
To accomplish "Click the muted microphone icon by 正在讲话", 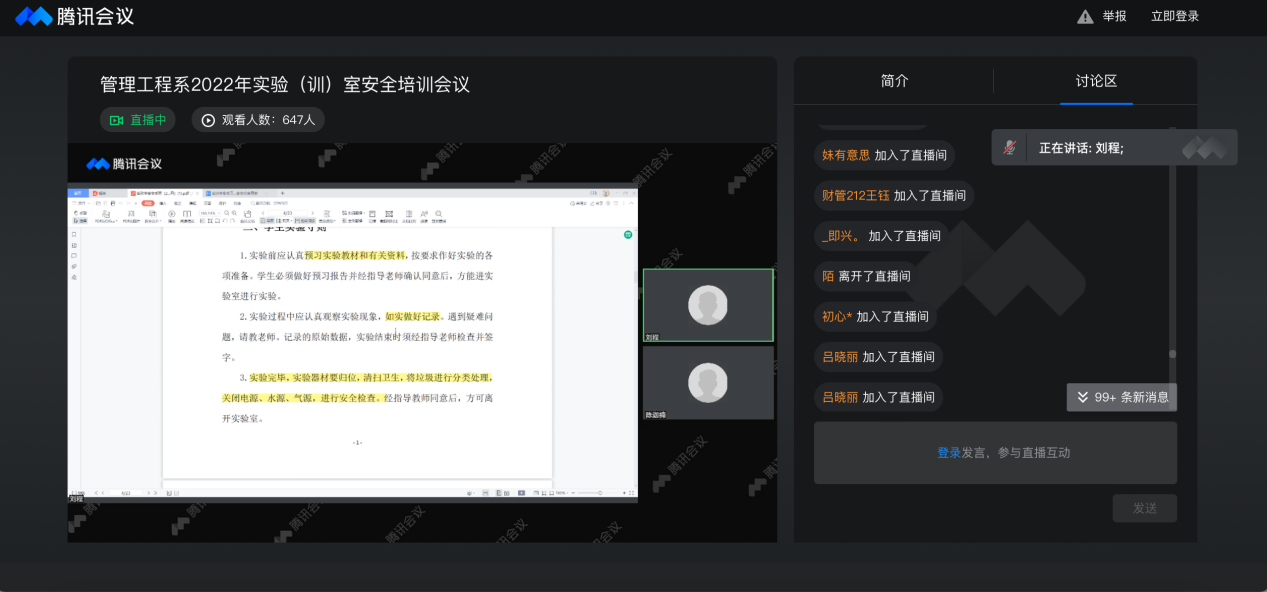I will (x=1009, y=148).
